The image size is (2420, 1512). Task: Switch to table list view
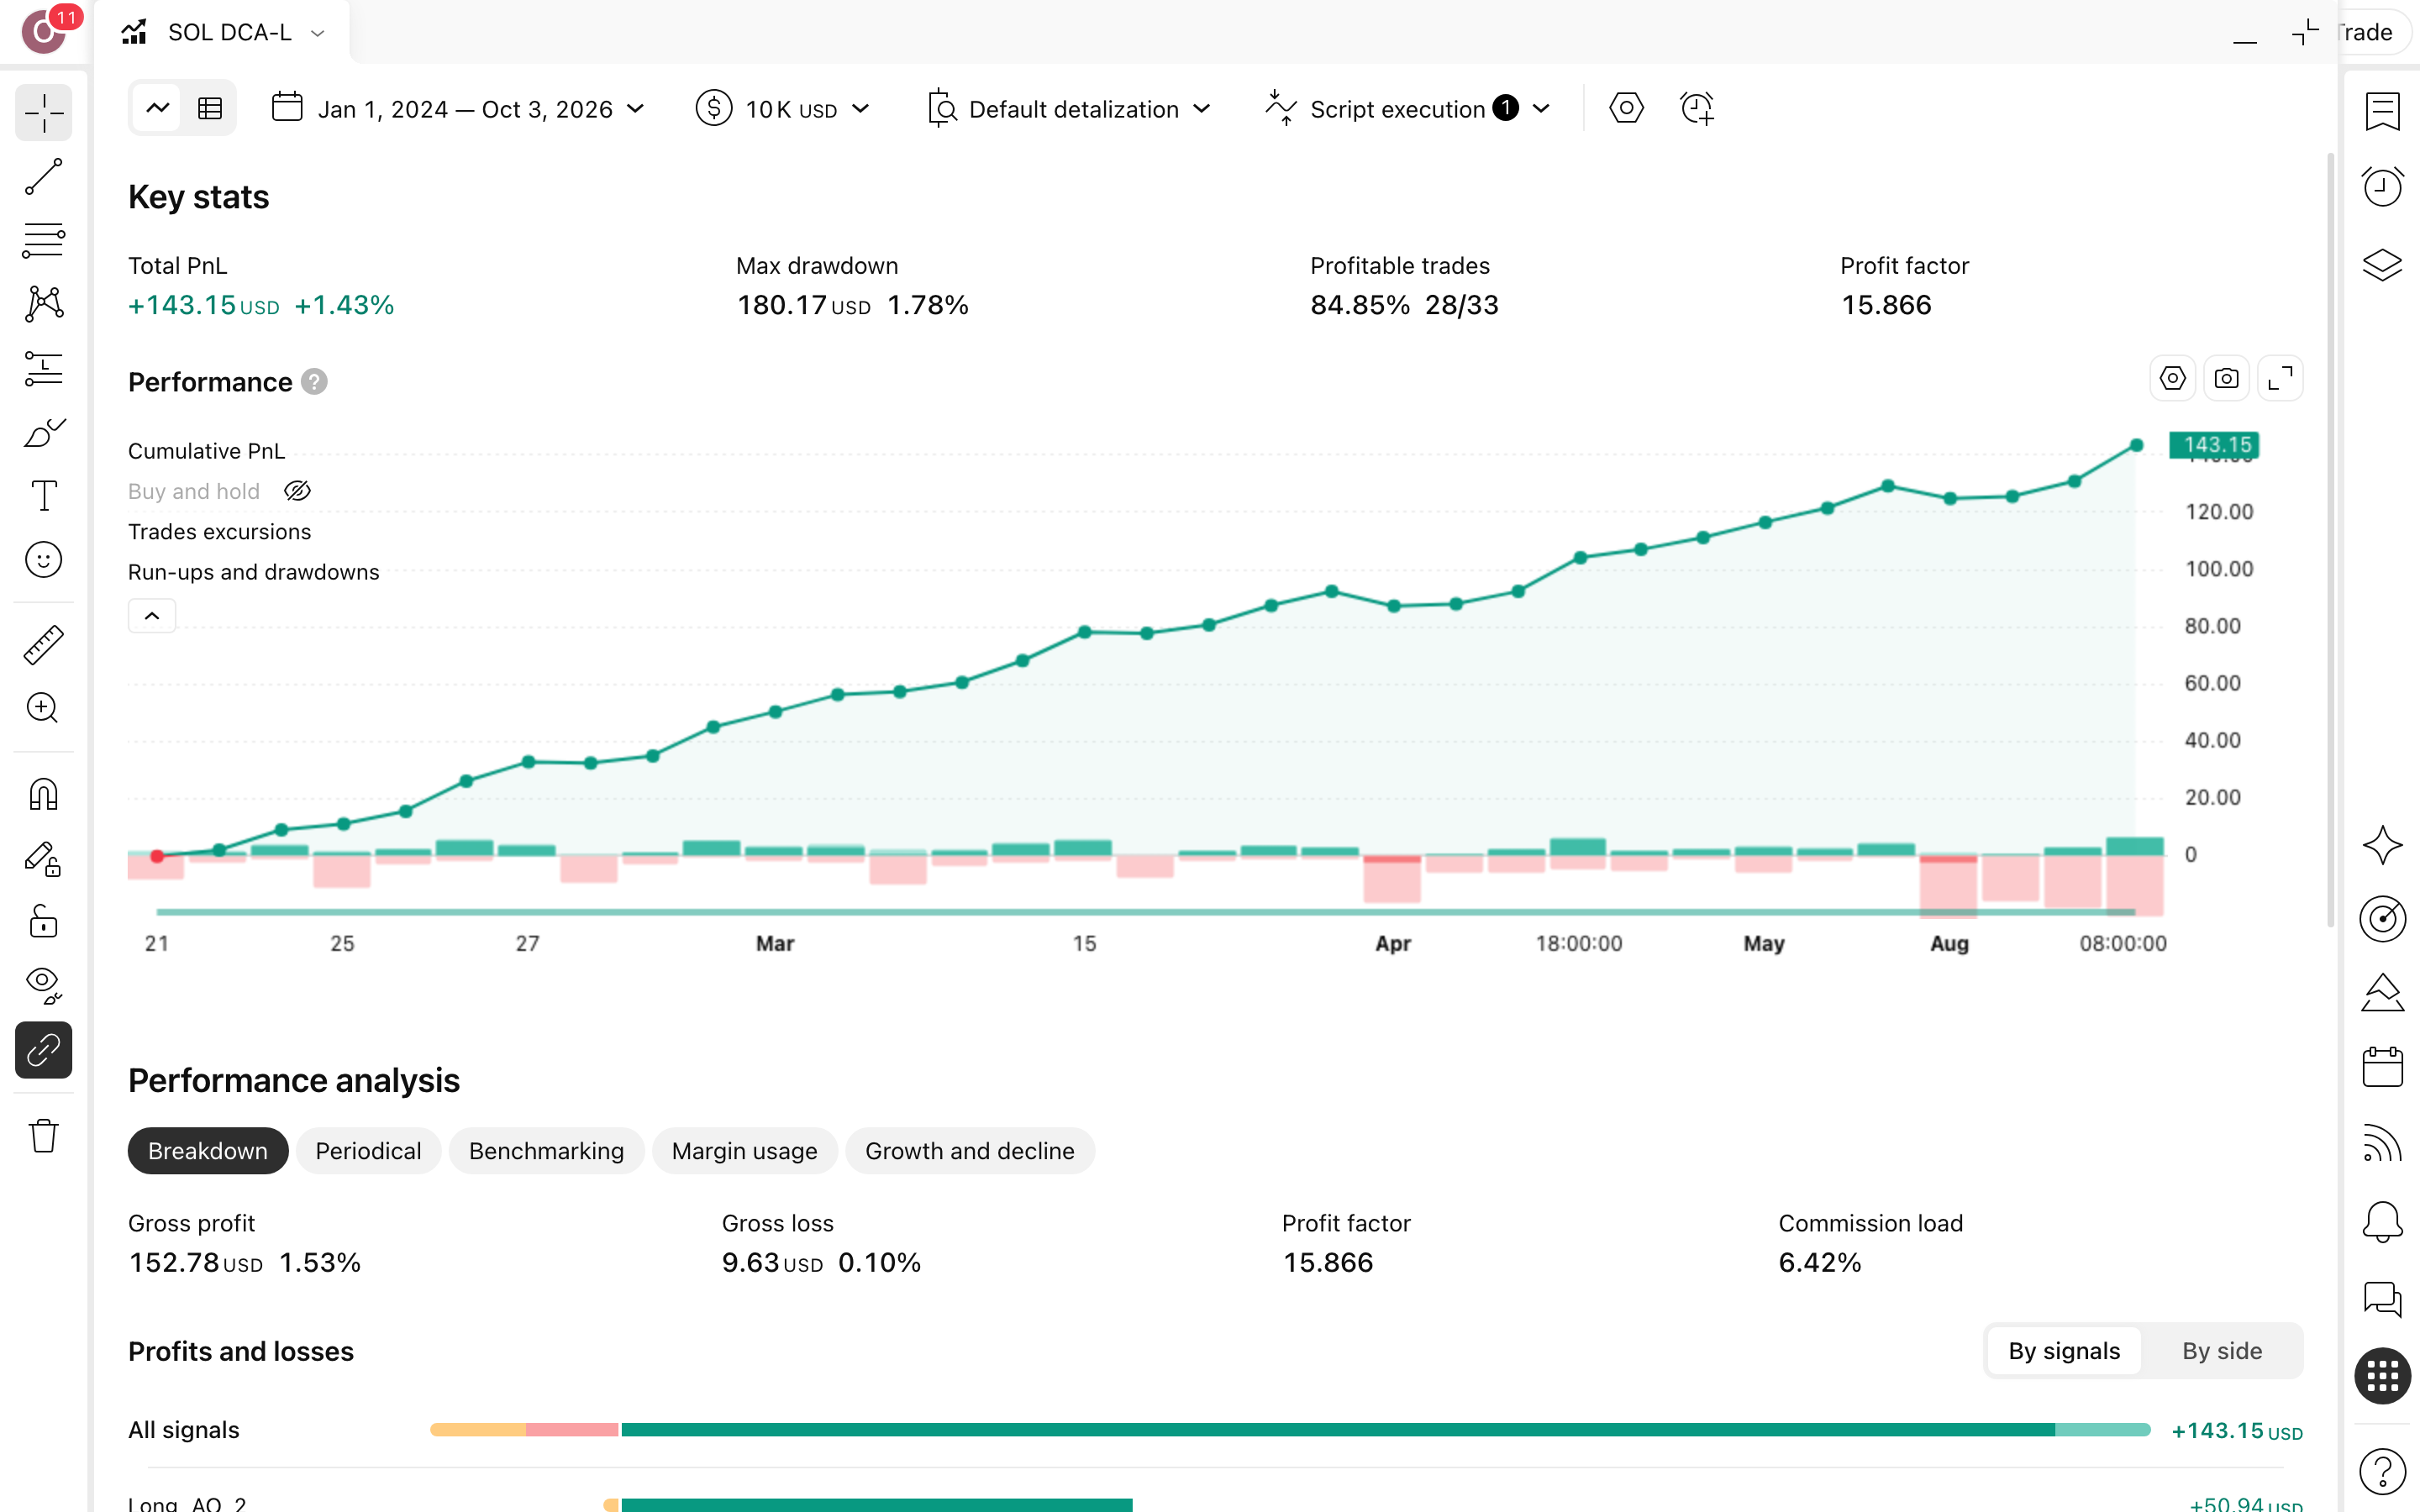(210, 108)
